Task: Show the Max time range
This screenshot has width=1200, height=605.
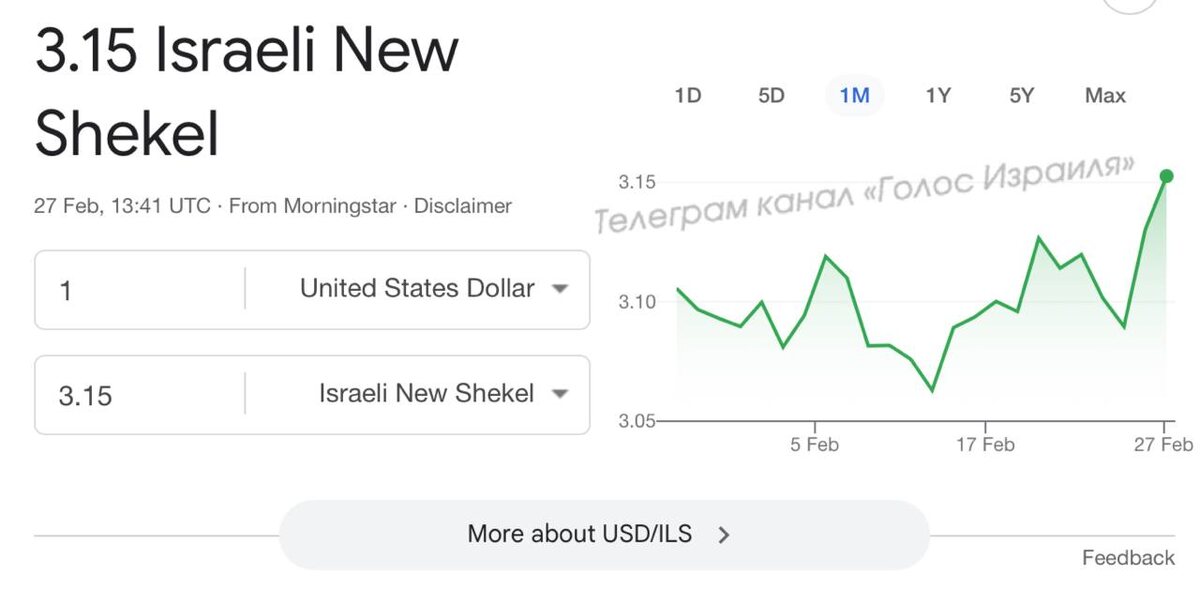Action: [1105, 96]
